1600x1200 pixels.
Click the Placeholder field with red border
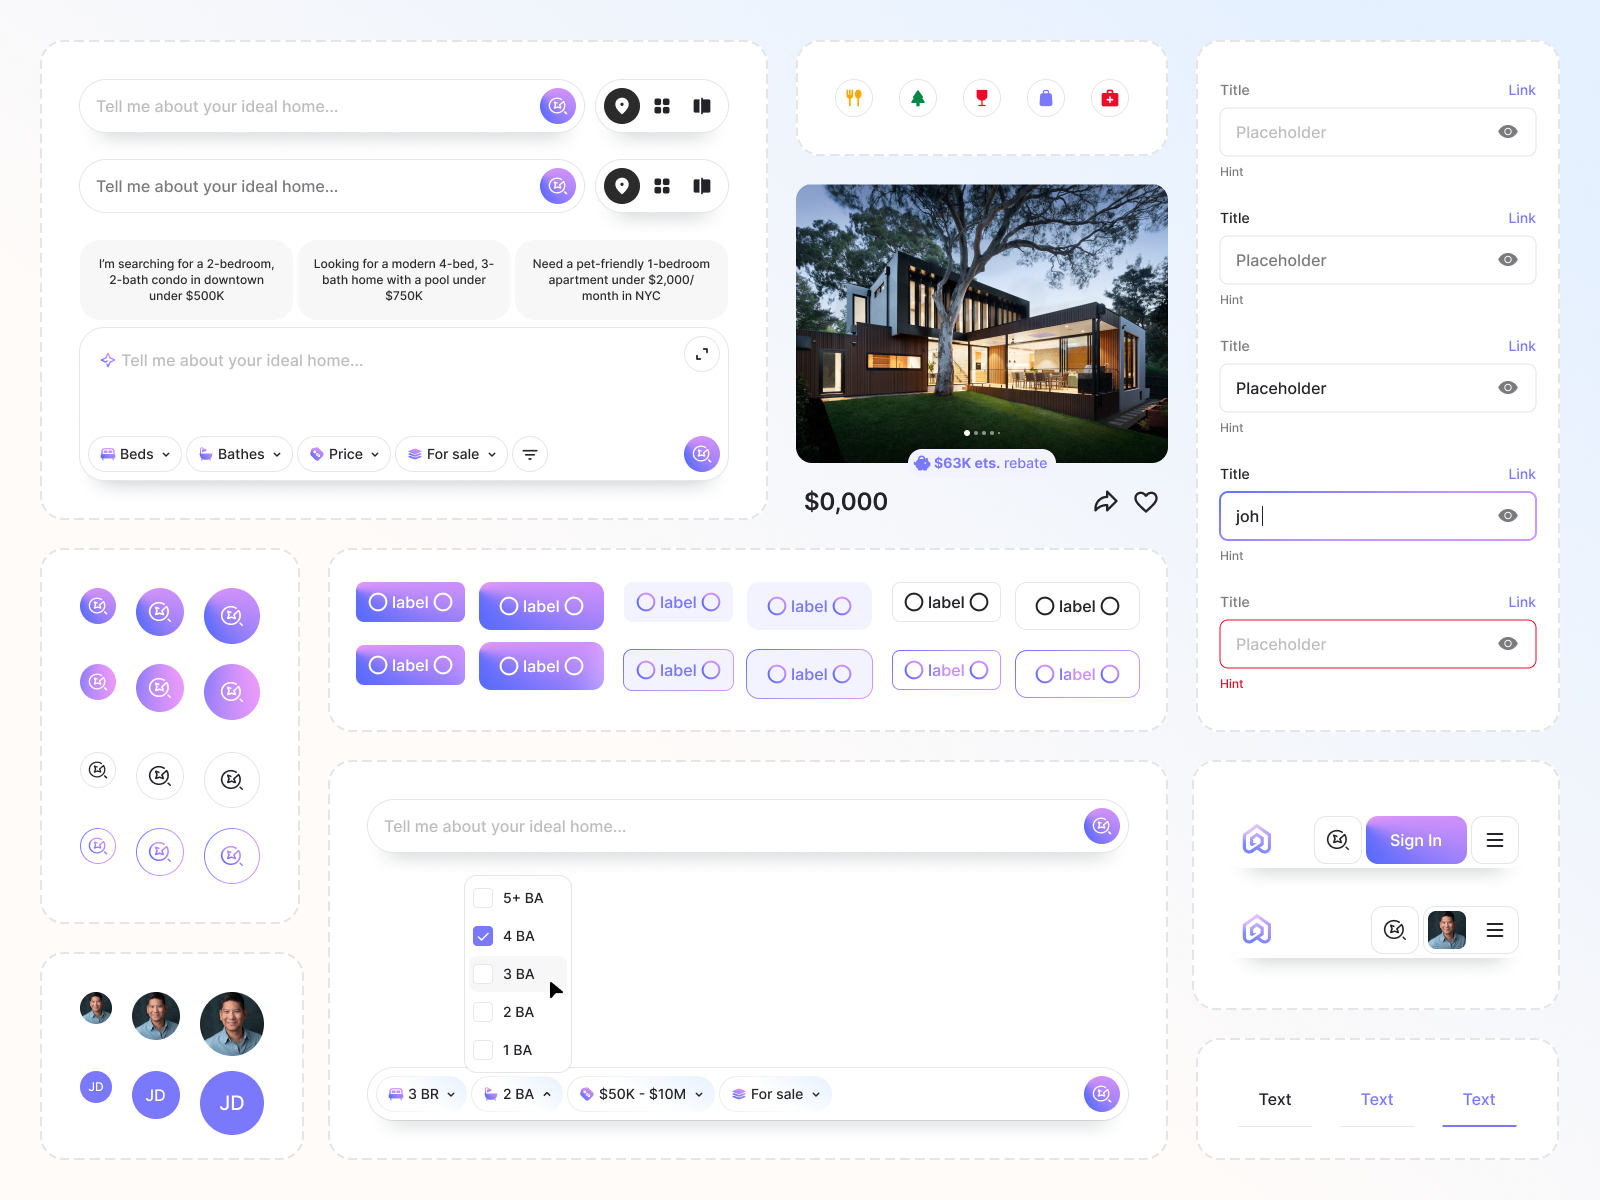1378,644
